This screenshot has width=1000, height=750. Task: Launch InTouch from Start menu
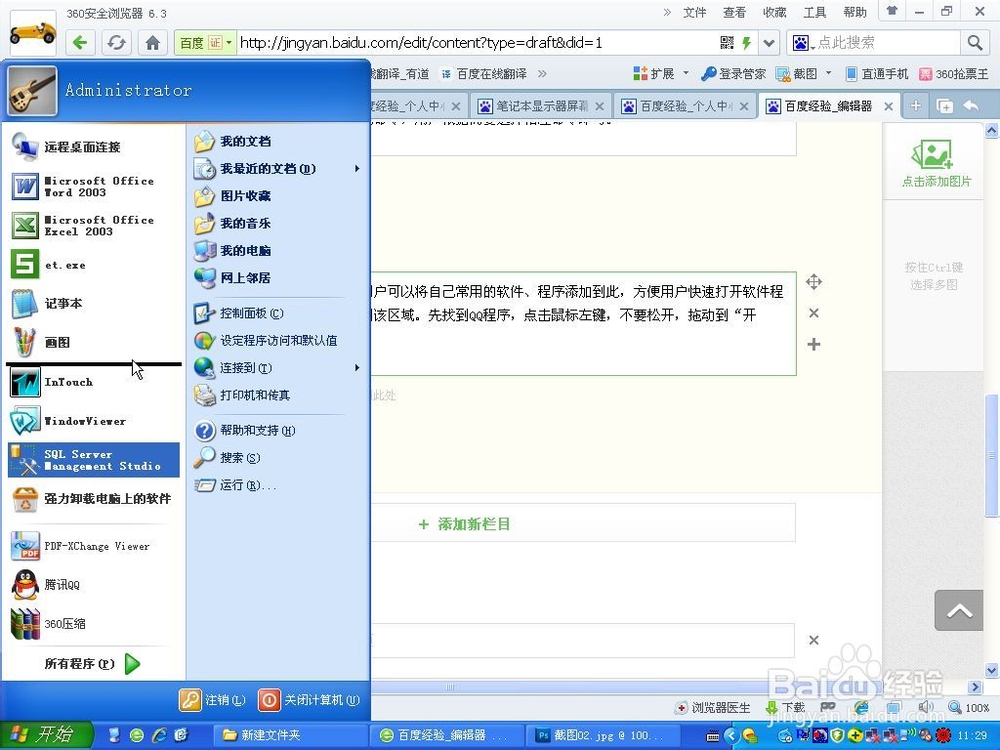click(x=94, y=382)
